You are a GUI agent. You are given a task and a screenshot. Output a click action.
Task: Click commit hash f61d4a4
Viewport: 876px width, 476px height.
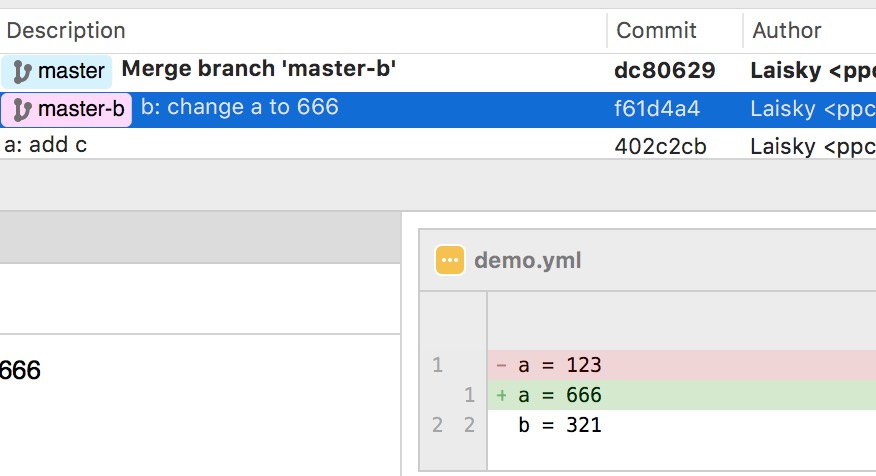[x=657, y=109]
